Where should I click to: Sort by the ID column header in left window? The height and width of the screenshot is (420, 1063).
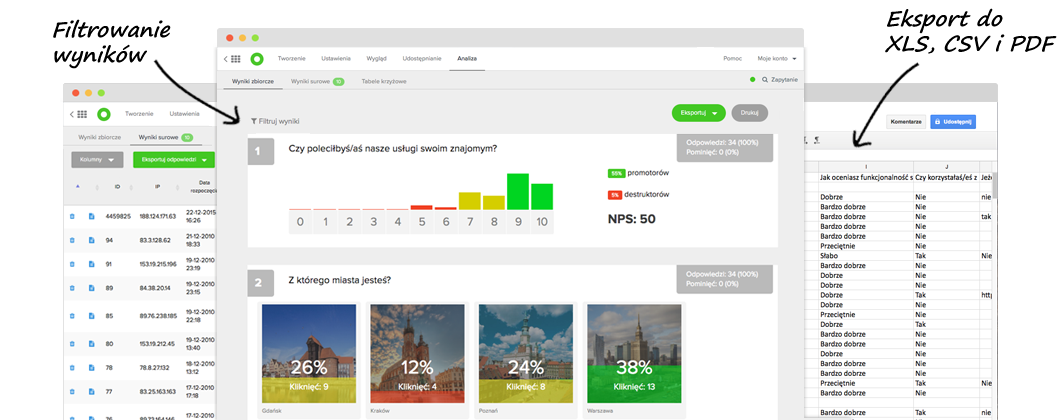pyautogui.click(x=118, y=186)
